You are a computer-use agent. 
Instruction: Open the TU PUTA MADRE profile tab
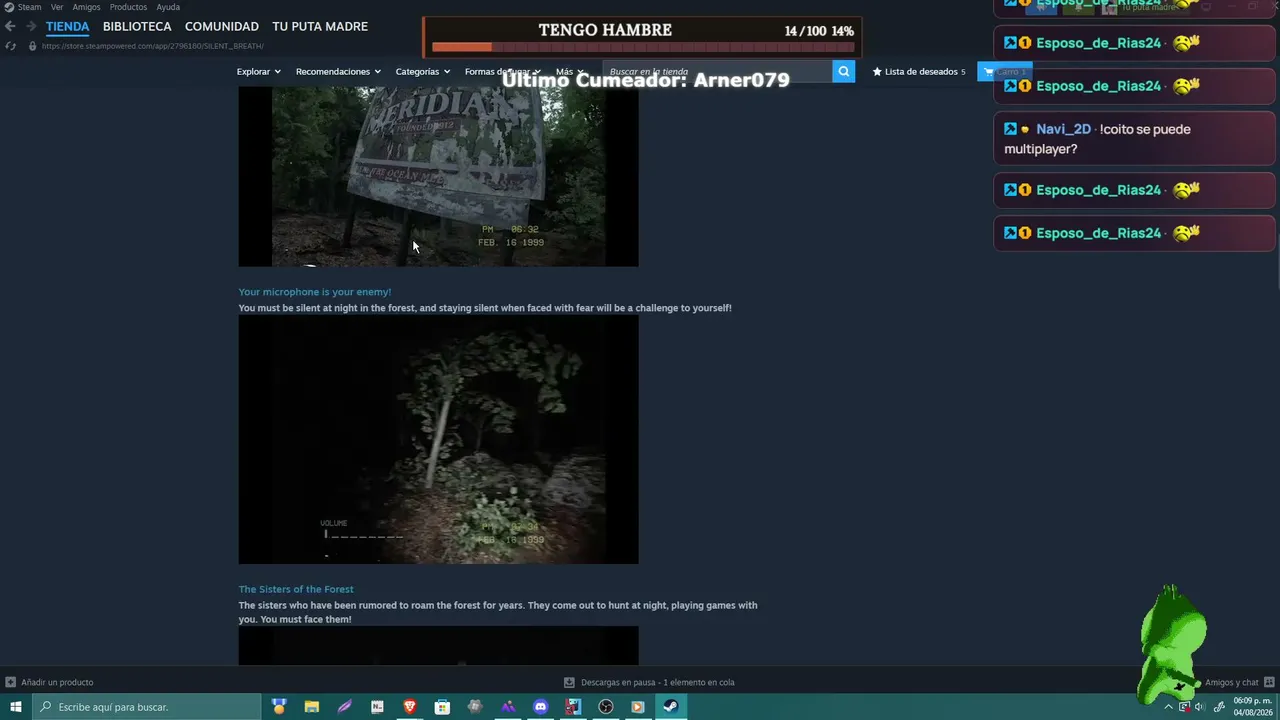tap(320, 27)
